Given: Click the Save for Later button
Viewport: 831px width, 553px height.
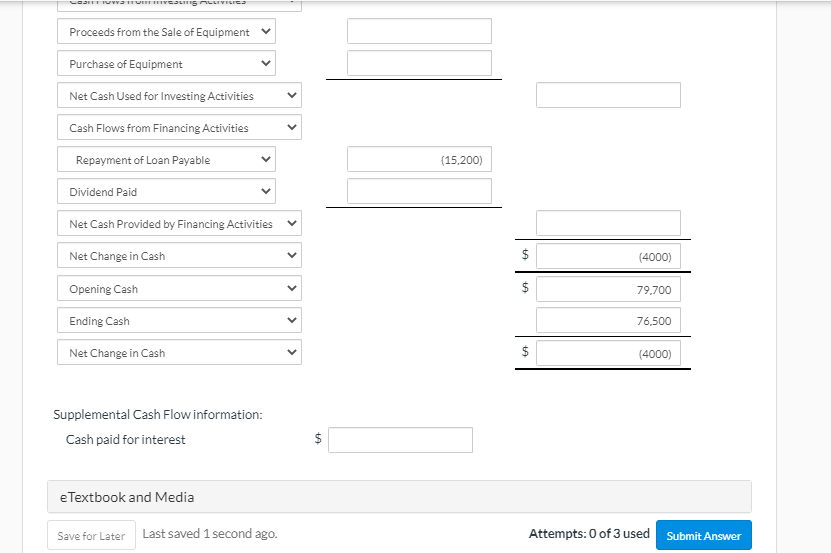Looking at the screenshot, I should [91, 536].
